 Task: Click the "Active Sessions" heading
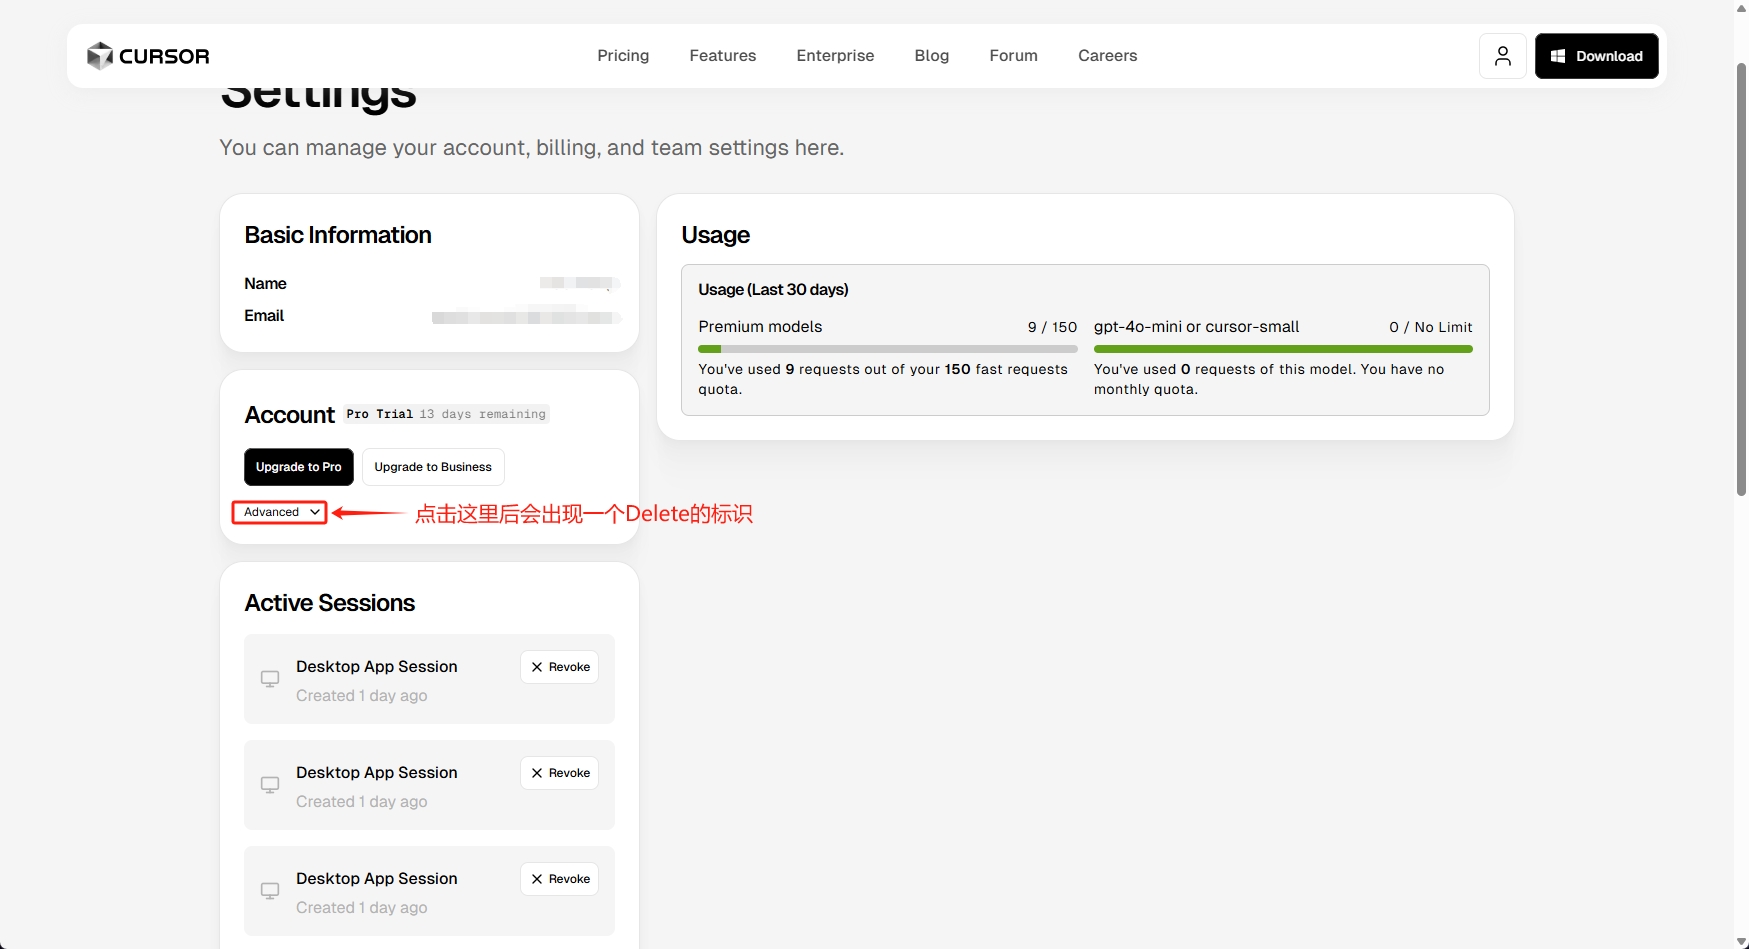point(329,603)
